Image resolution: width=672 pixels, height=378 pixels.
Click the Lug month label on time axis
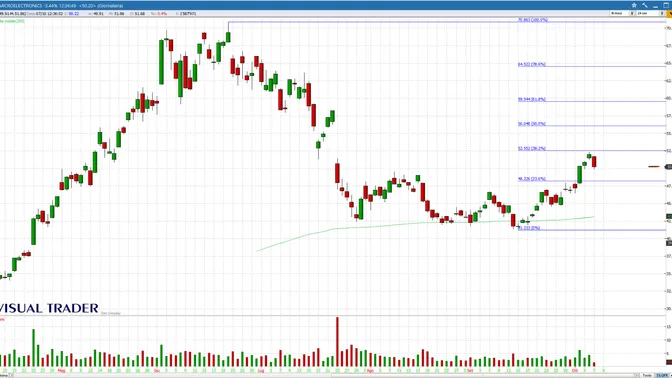(261, 370)
